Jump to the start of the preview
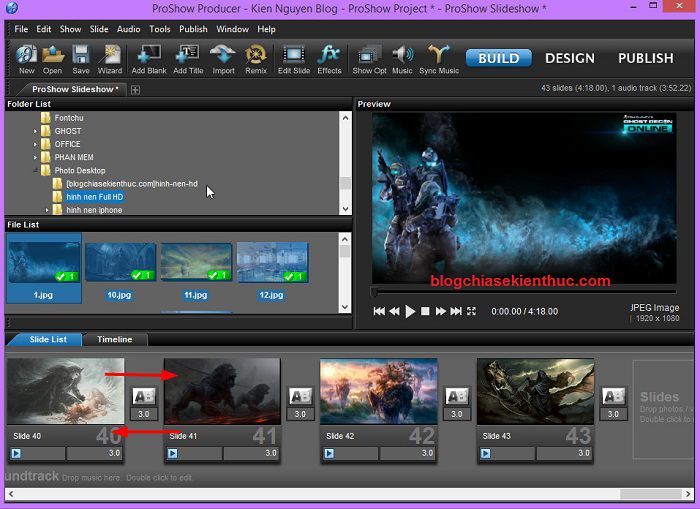700x509 pixels. [x=379, y=311]
